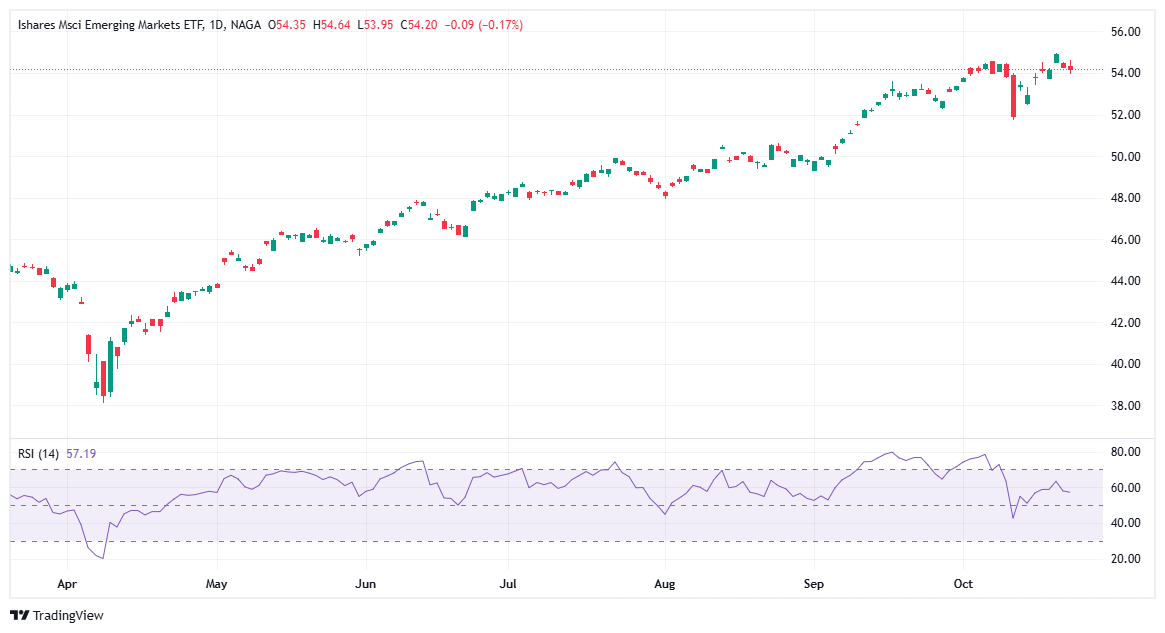Open the TradingView text link

(x=68, y=616)
